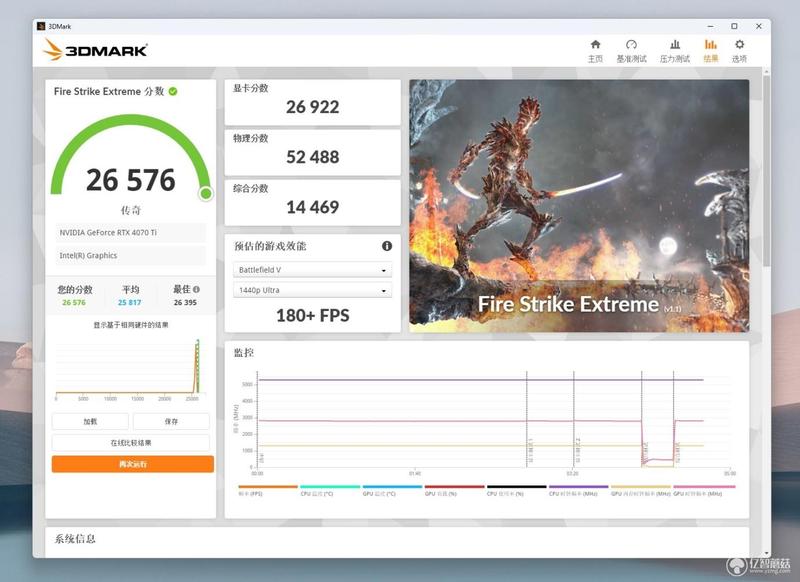Toggle the CPU 温度 (°C) legend series

(330, 491)
